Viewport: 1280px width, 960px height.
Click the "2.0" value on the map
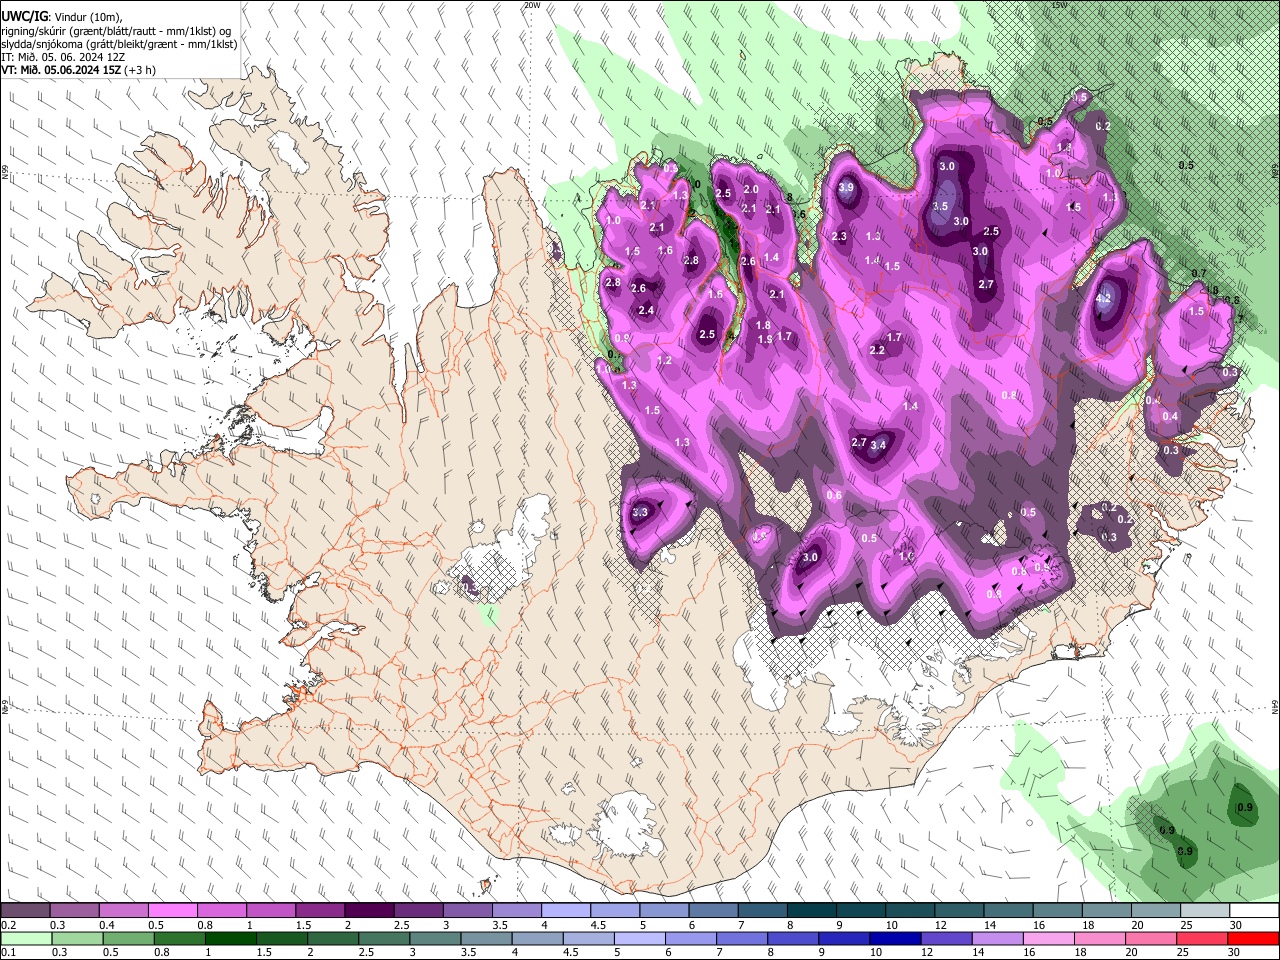(x=751, y=189)
